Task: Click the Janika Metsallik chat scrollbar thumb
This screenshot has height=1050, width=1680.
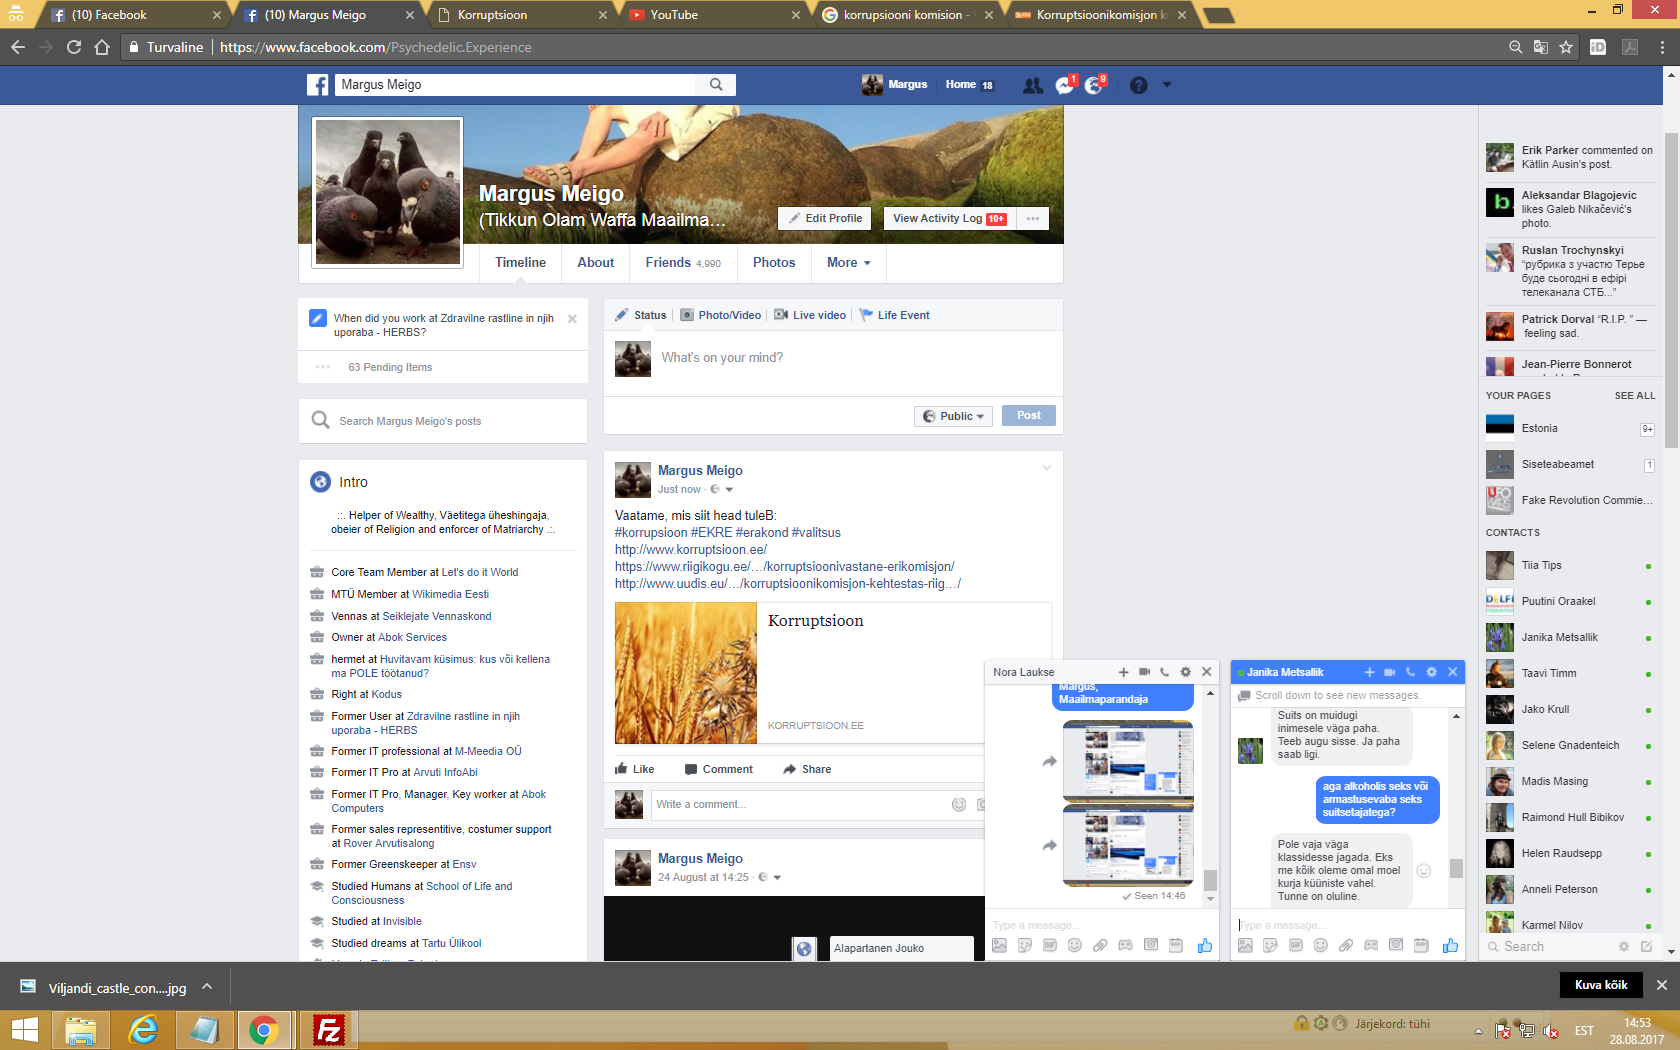Action: coord(1456,868)
